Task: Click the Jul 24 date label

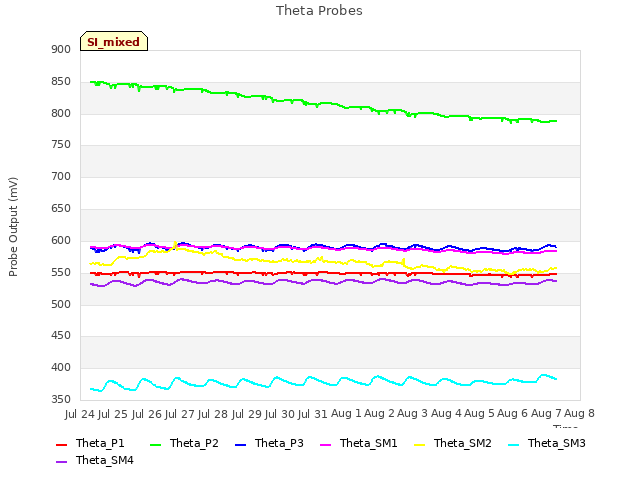Action: (x=80, y=414)
